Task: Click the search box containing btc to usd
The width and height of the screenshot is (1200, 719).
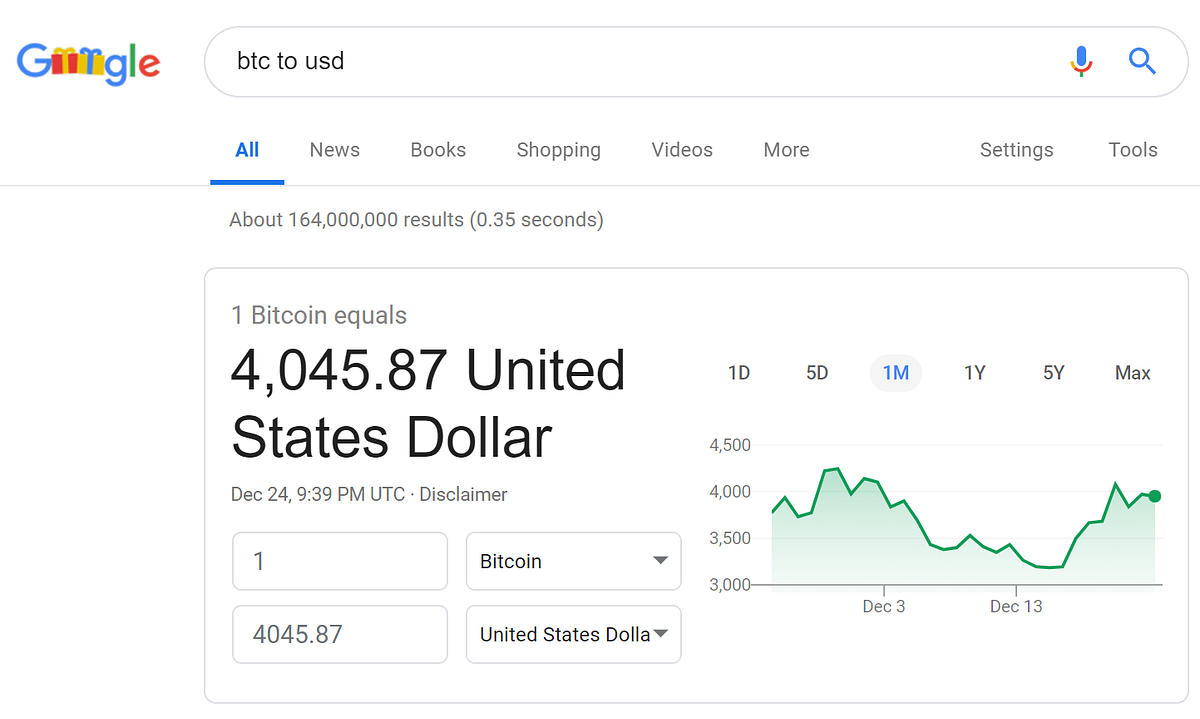Action: [x=640, y=62]
